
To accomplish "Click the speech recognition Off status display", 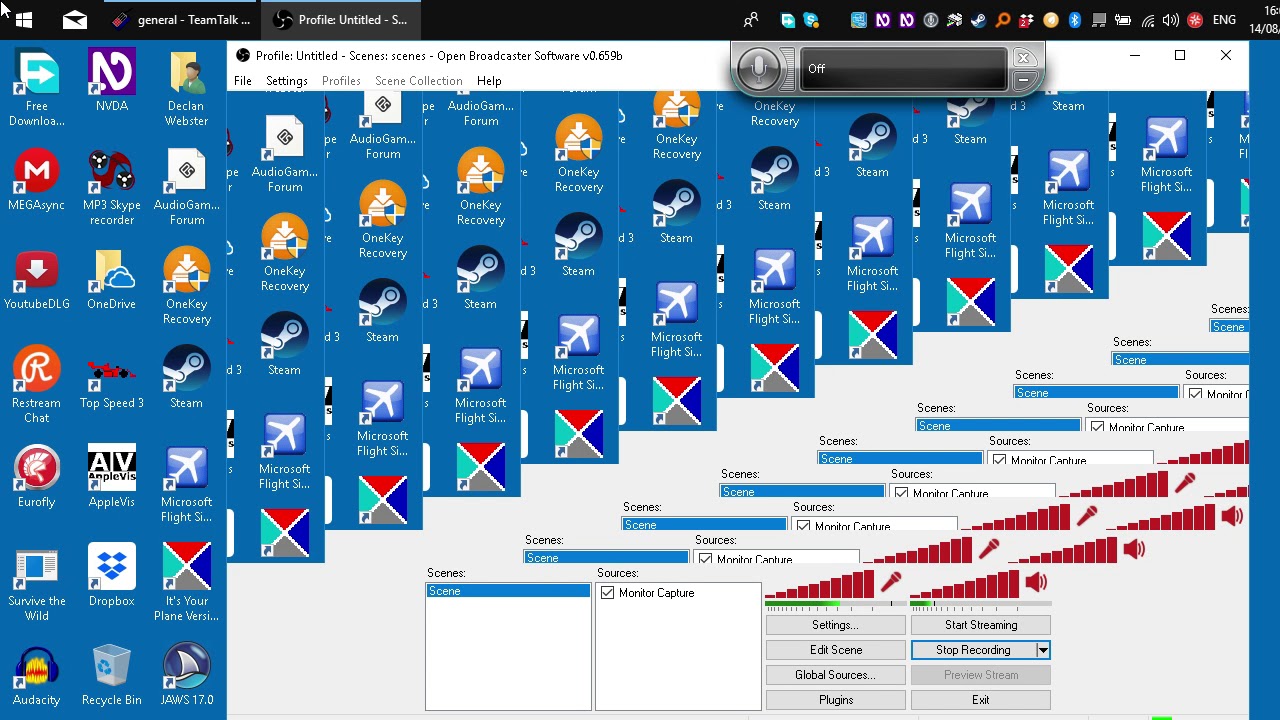I will coord(903,69).
